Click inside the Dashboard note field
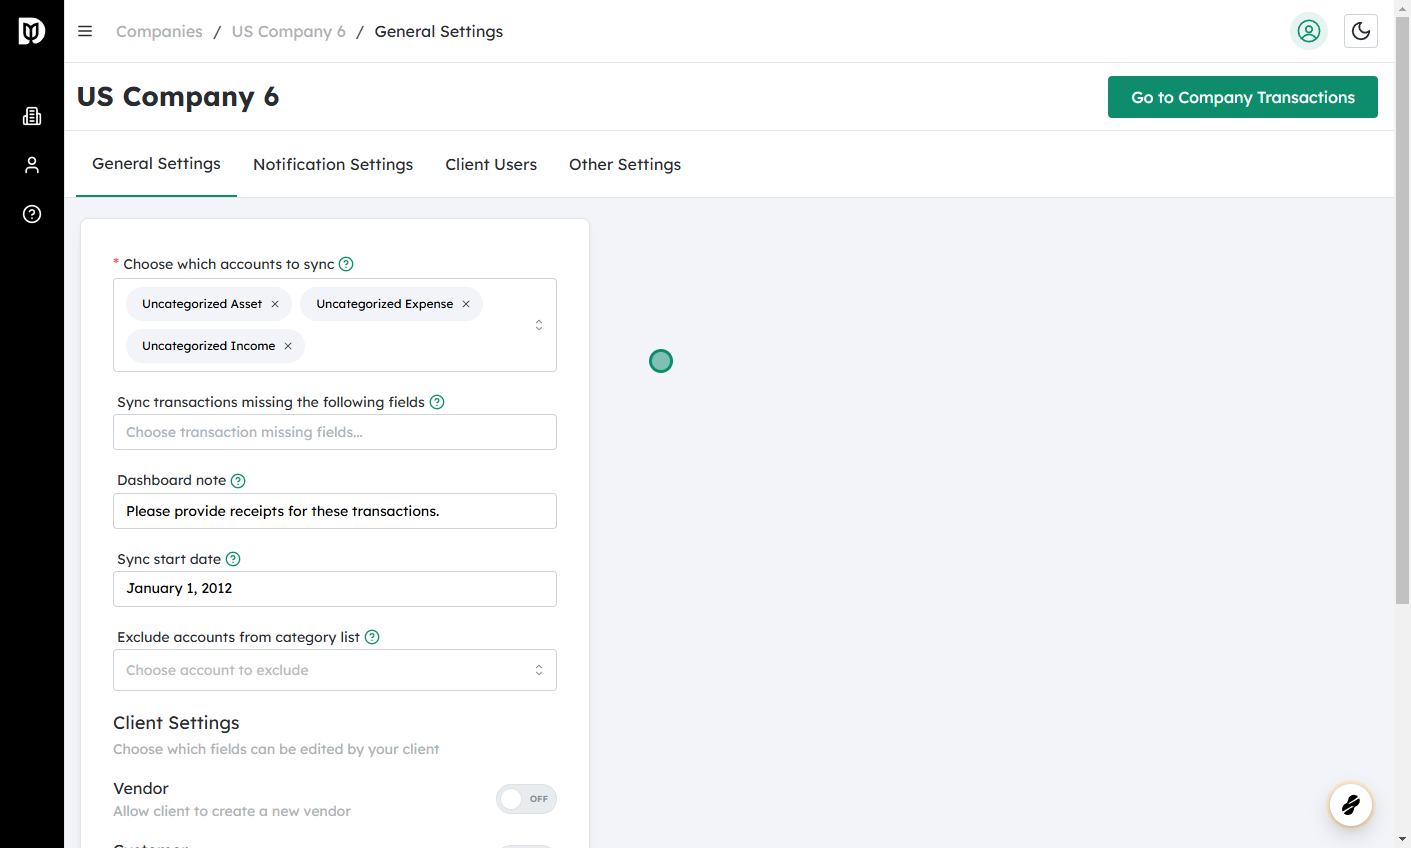The image size is (1411, 848). (335, 511)
